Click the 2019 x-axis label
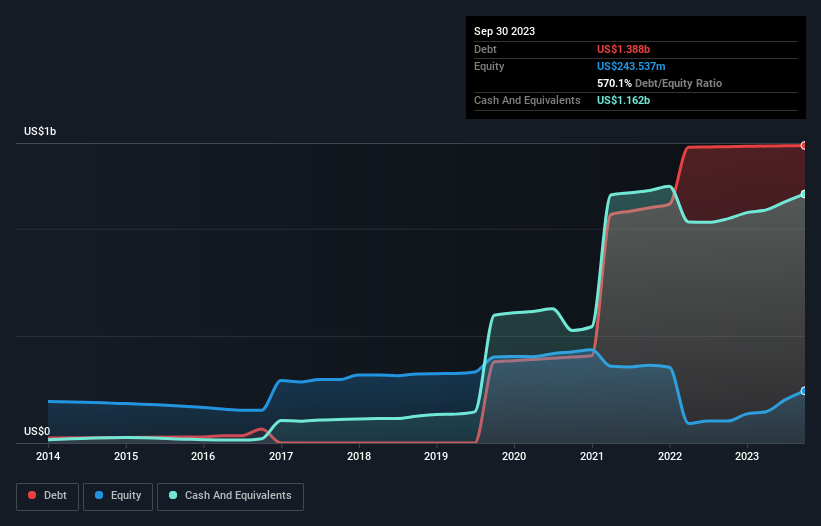The image size is (821, 526). tap(436, 456)
